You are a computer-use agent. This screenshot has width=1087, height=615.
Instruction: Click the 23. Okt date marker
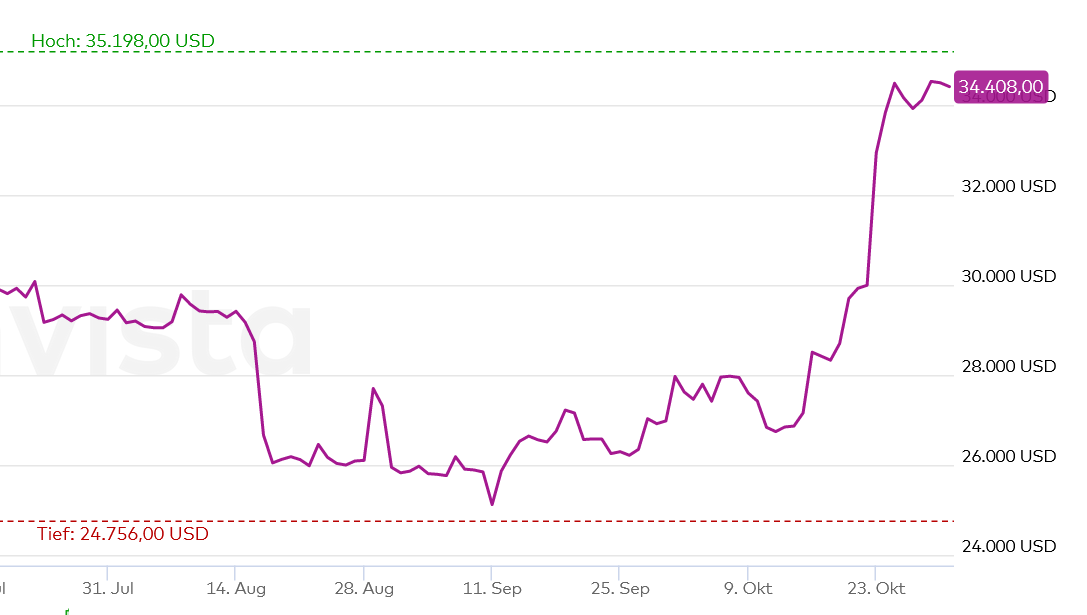point(875,588)
